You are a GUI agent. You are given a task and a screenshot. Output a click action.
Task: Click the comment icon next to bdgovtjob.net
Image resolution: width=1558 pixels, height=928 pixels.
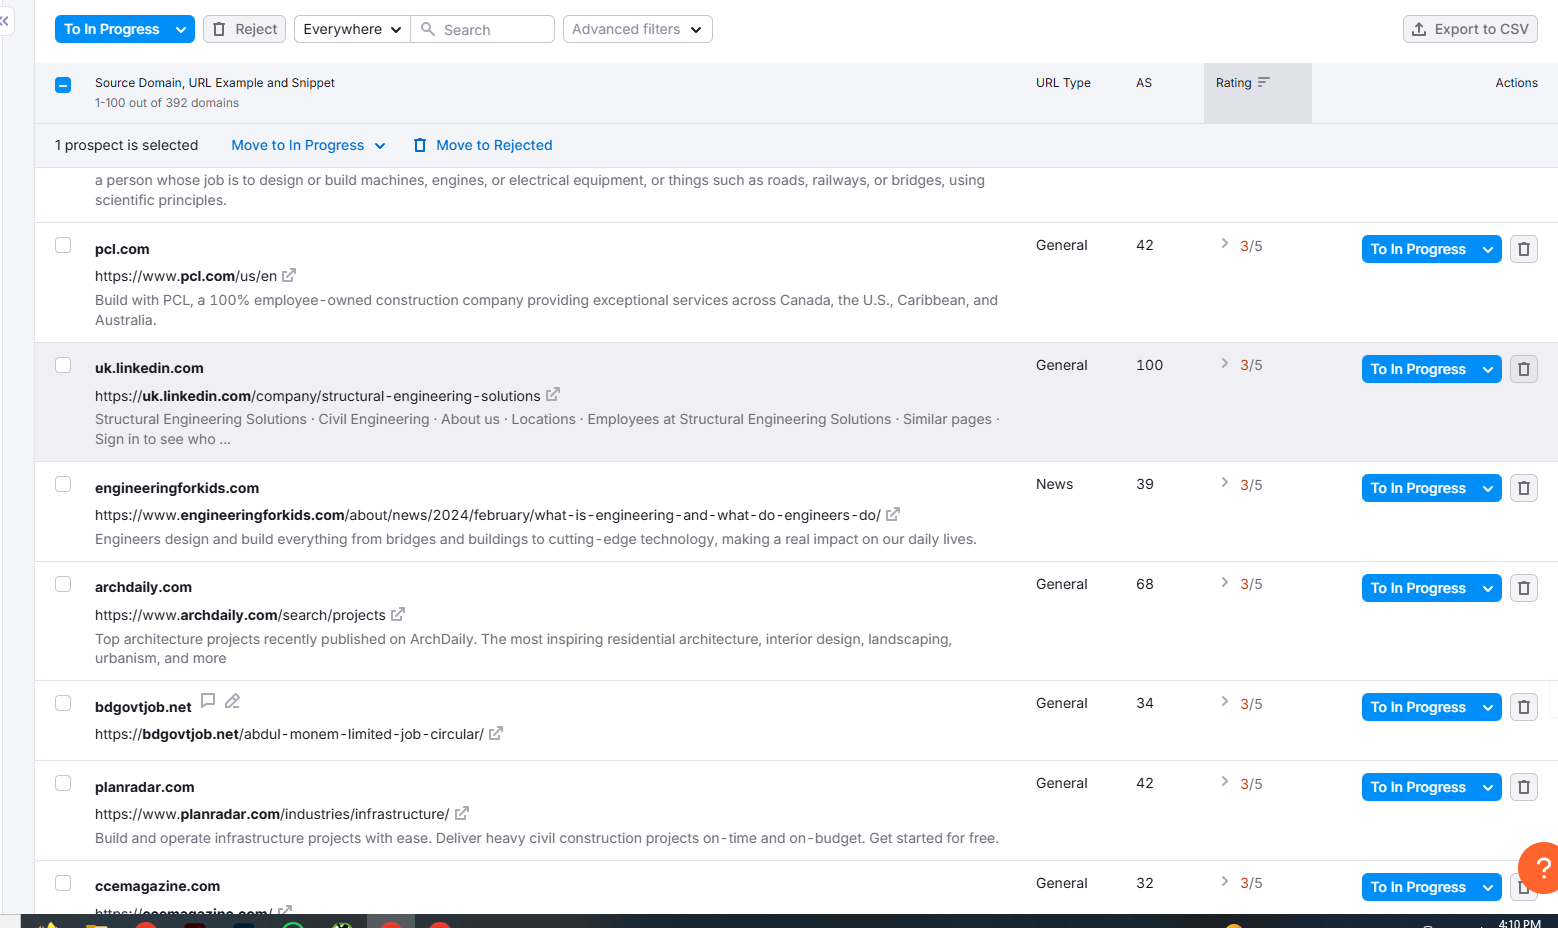click(x=208, y=701)
